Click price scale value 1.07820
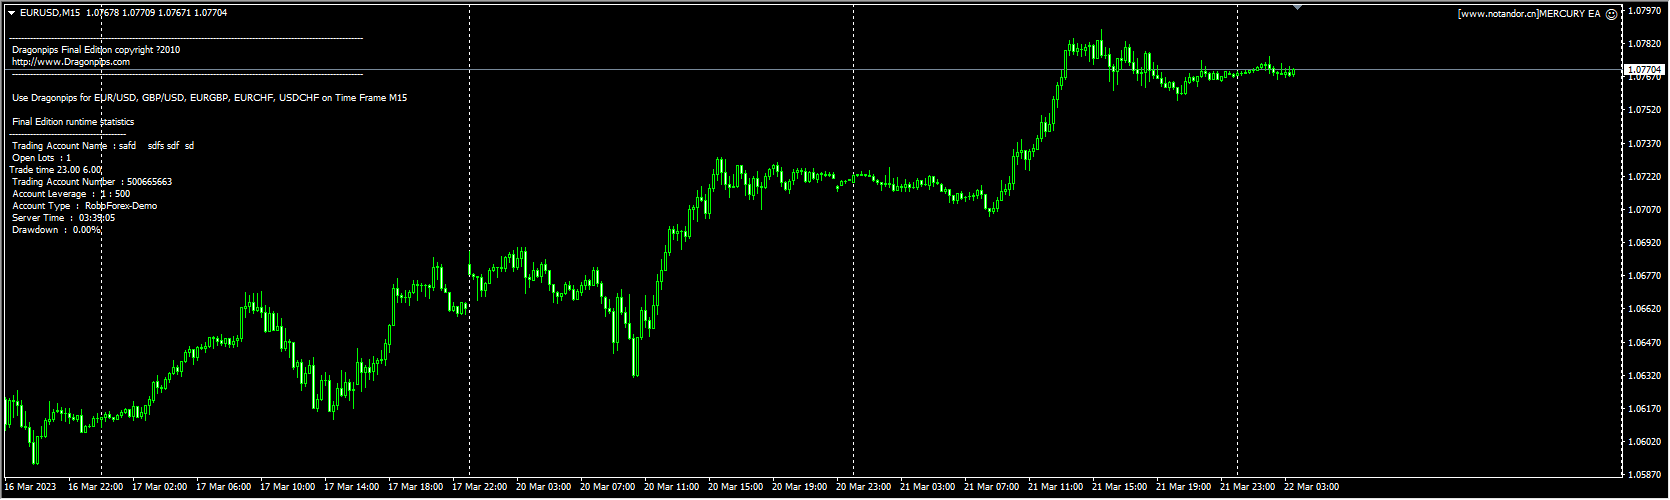The height and width of the screenshot is (500, 1670). point(1645,44)
